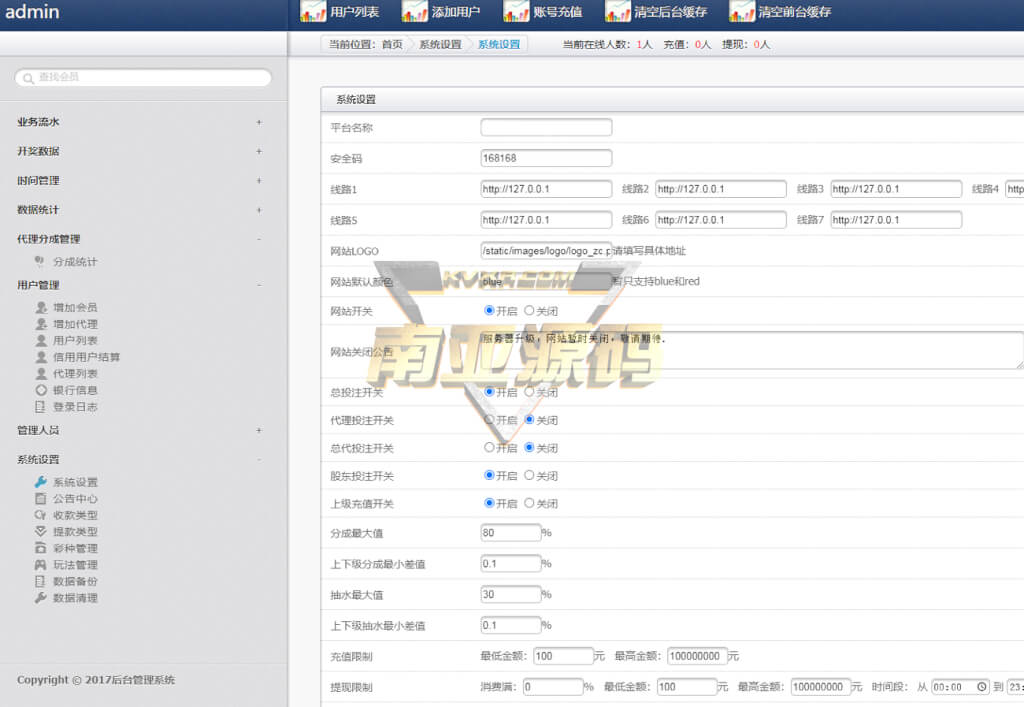Open 用户列表 from the top navigation
Screen dimensions: 1024x707
point(355,12)
